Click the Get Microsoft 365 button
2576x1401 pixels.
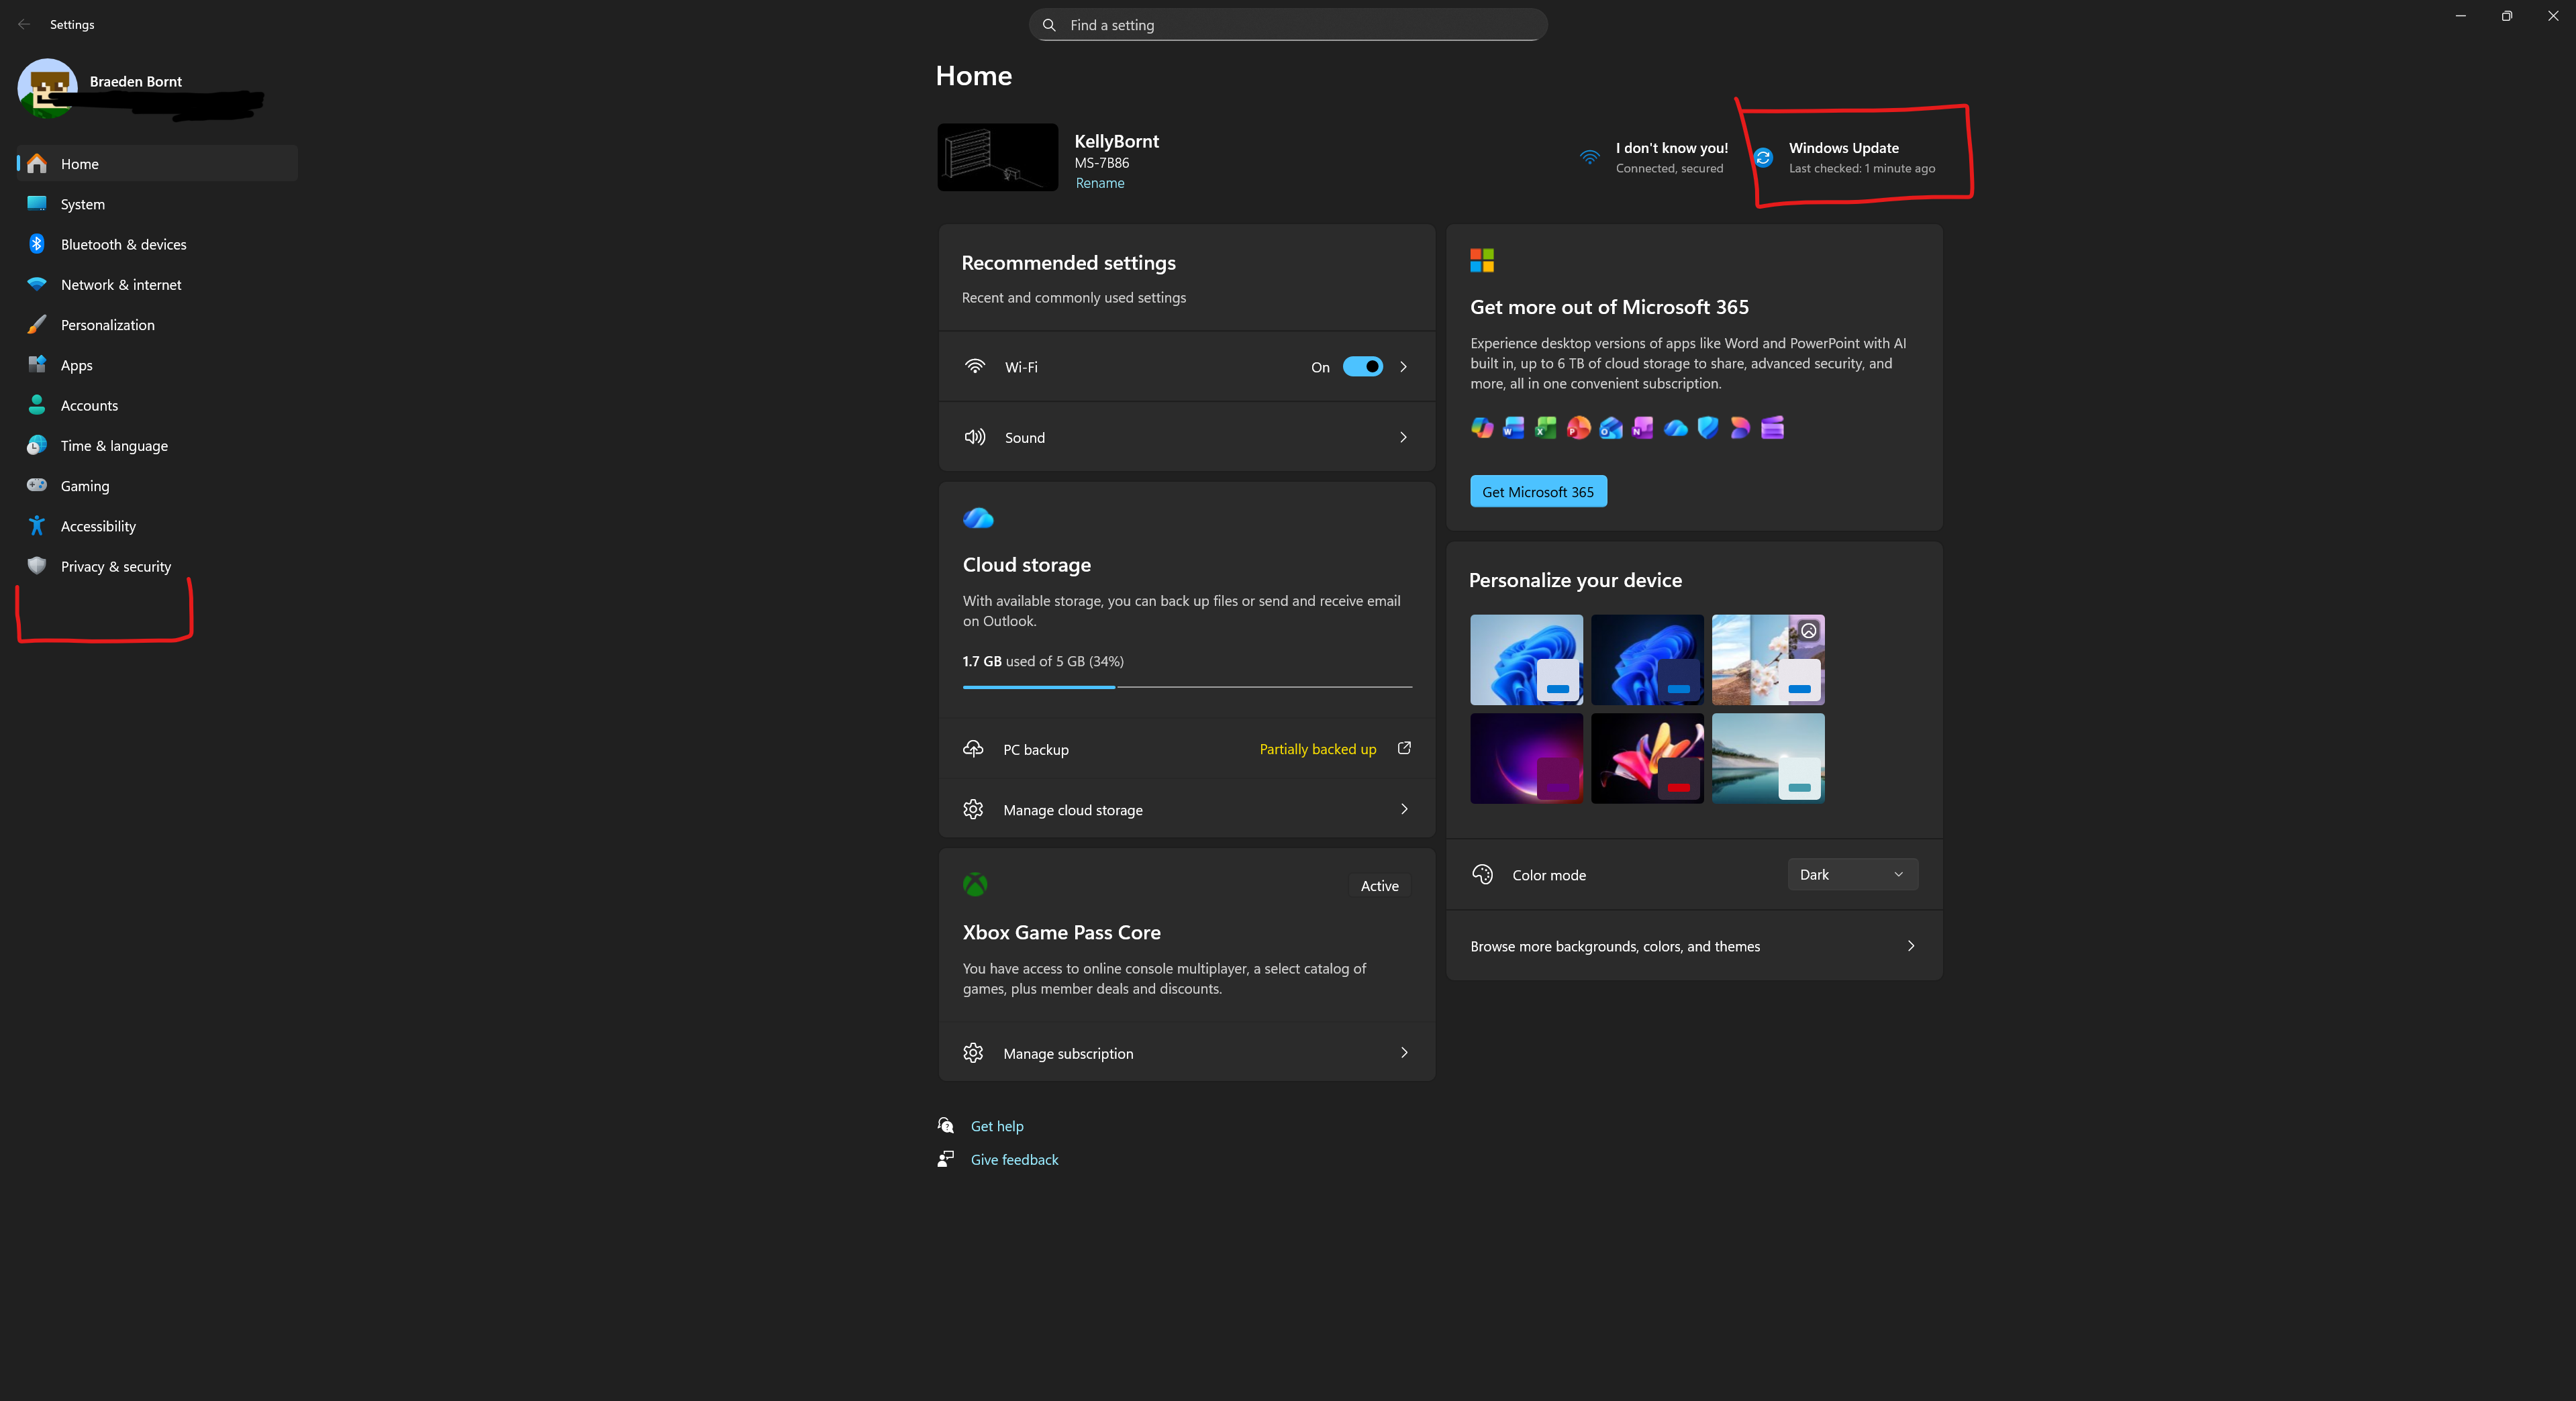pyautogui.click(x=1538, y=491)
